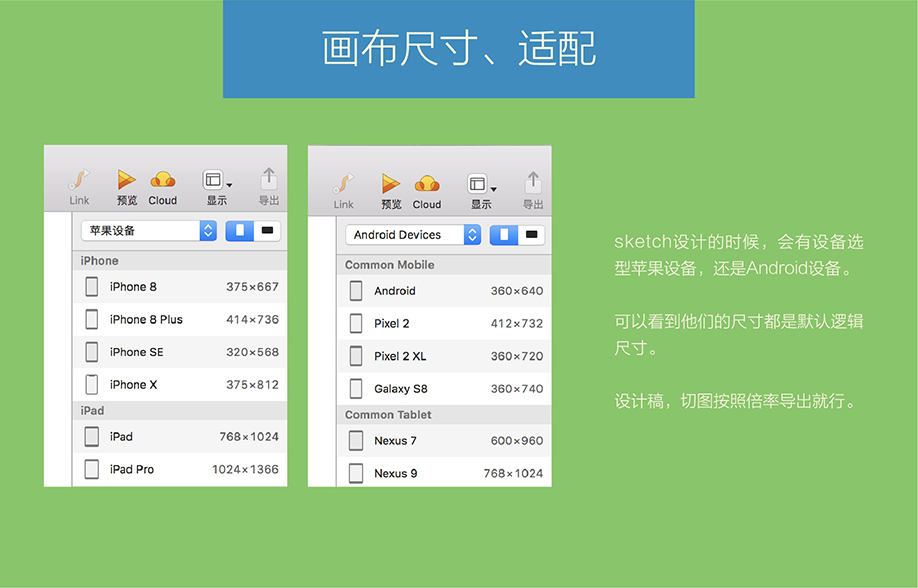This screenshot has width=918, height=588.
Task: Open the 苹果设备 device category dropdown
Action: (x=149, y=231)
